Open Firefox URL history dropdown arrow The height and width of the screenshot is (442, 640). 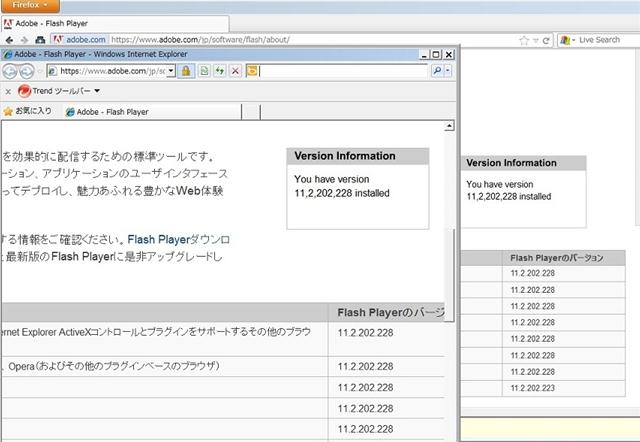pyautogui.click(x=536, y=40)
